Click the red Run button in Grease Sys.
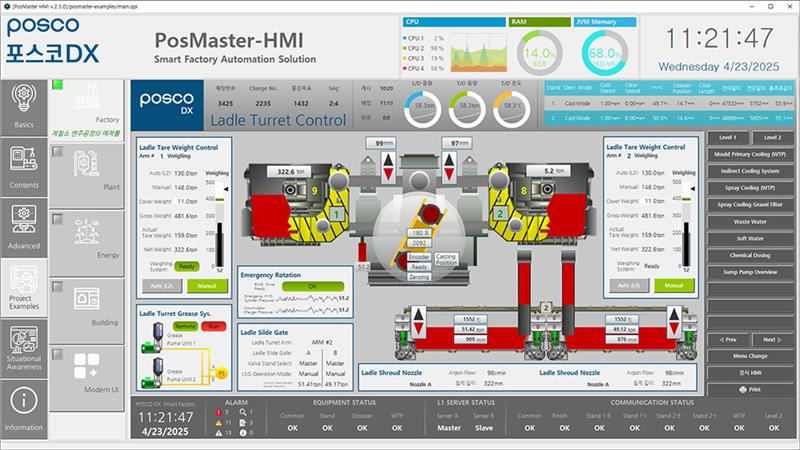 (x=214, y=326)
